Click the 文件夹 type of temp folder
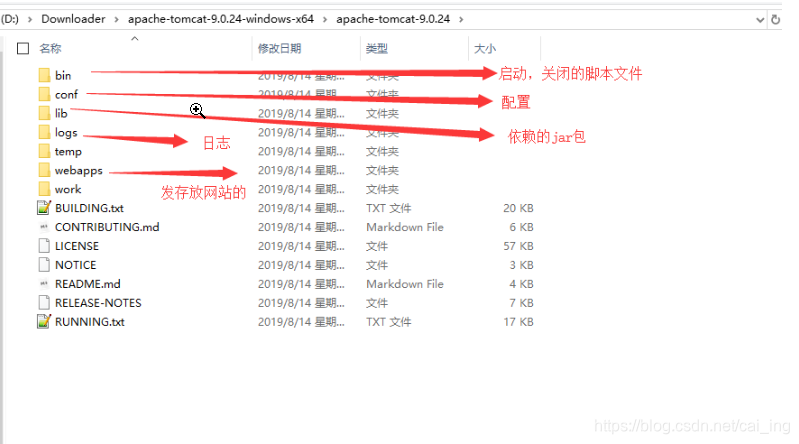This screenshot has width=799, height=444. (382, 152)
